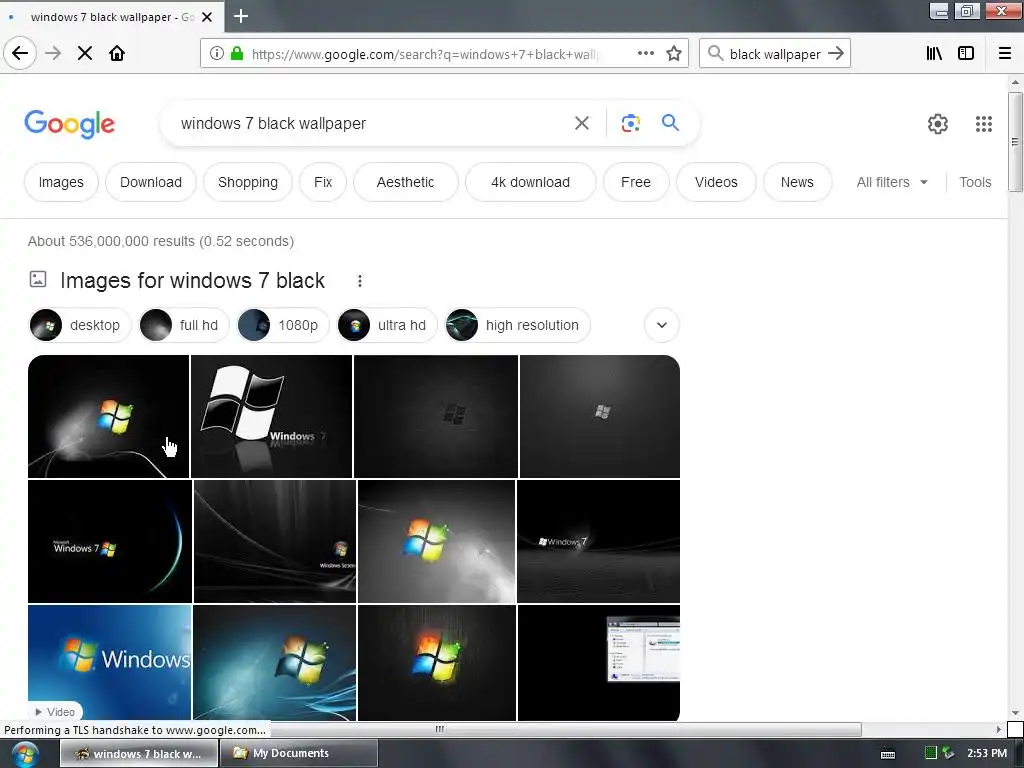This screenshot has height=768, width=1024.
Task: Click the images section picture icon
Action: pyautogui.click(x=38, y=280)
